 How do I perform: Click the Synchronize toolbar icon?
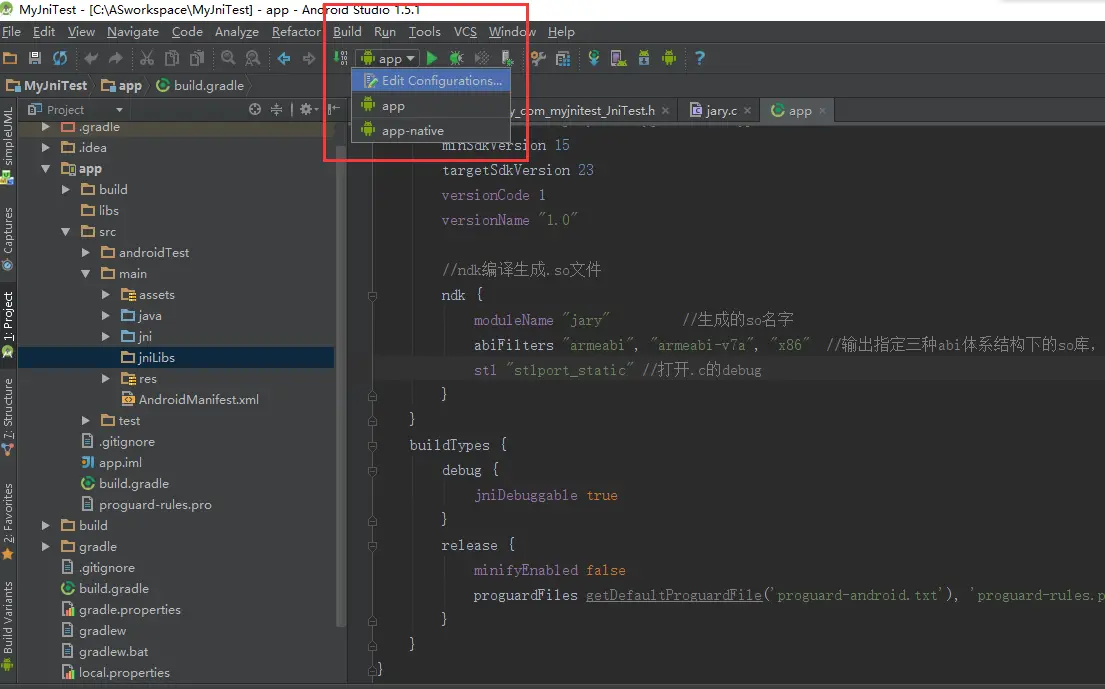[x=60, y=58]
